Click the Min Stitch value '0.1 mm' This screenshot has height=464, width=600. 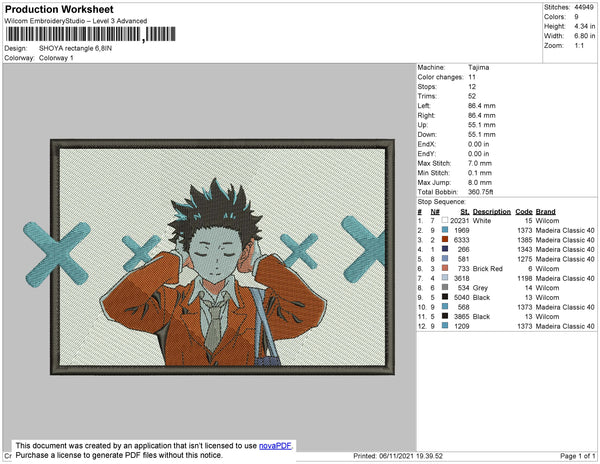click(480, 173)
